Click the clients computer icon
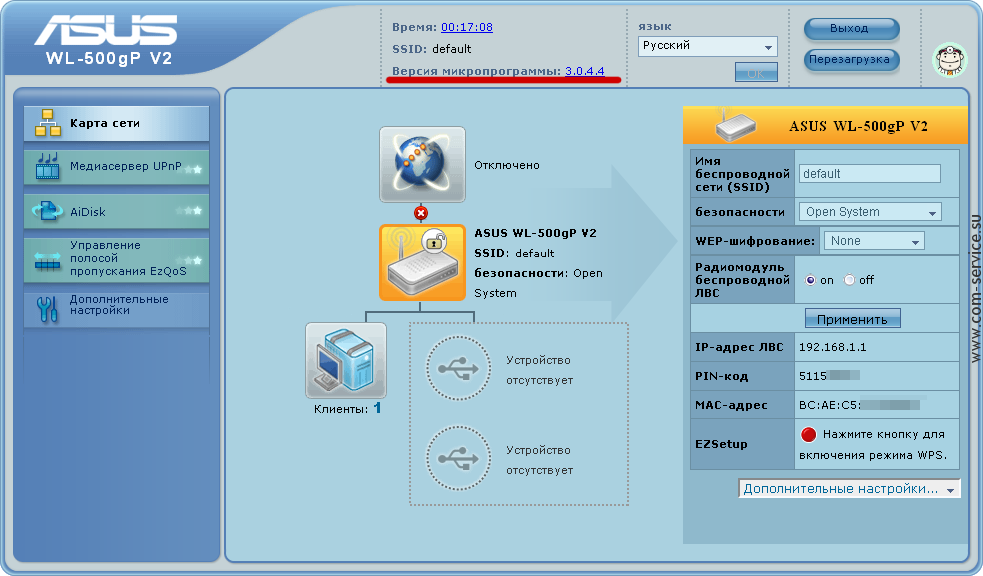This screenshot has width=983, height=576. coord(345,360)
